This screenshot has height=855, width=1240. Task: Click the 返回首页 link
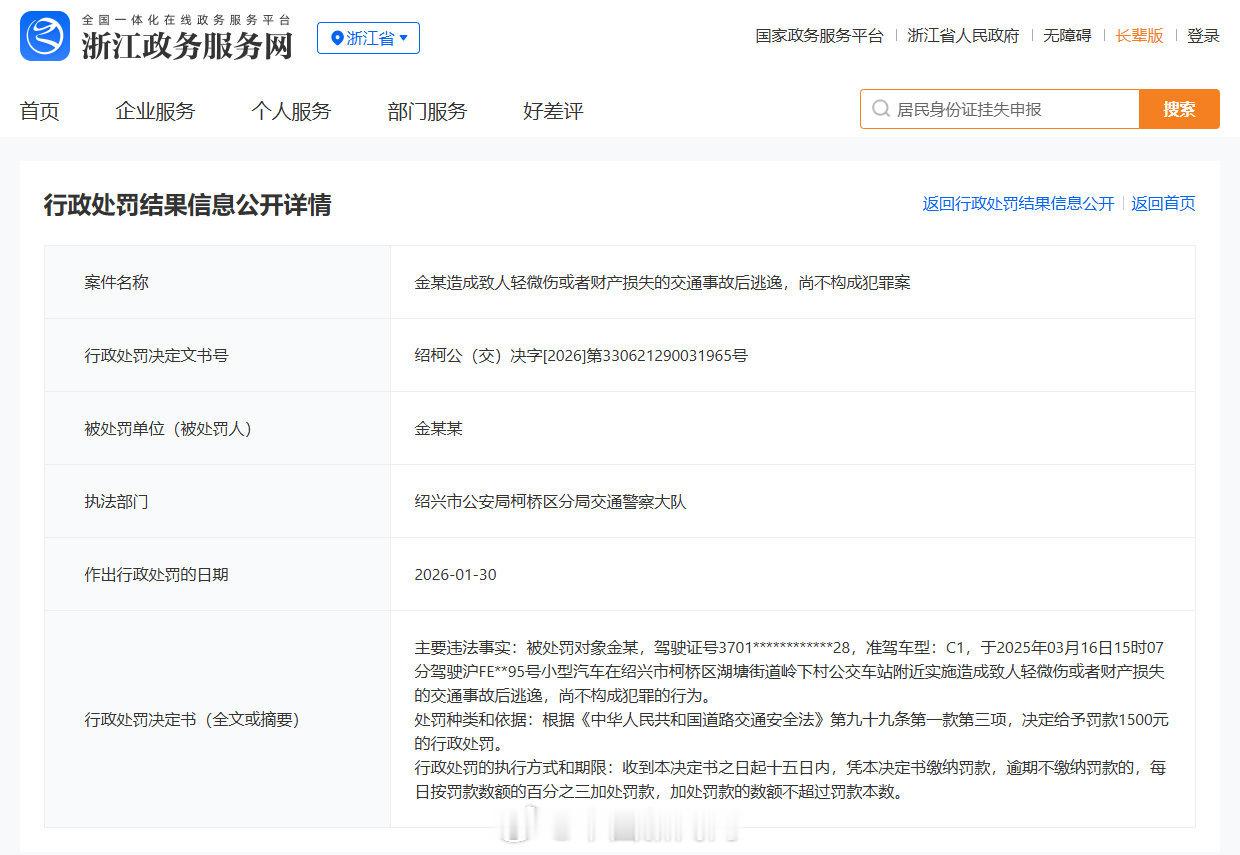[x=1162, y=203]
